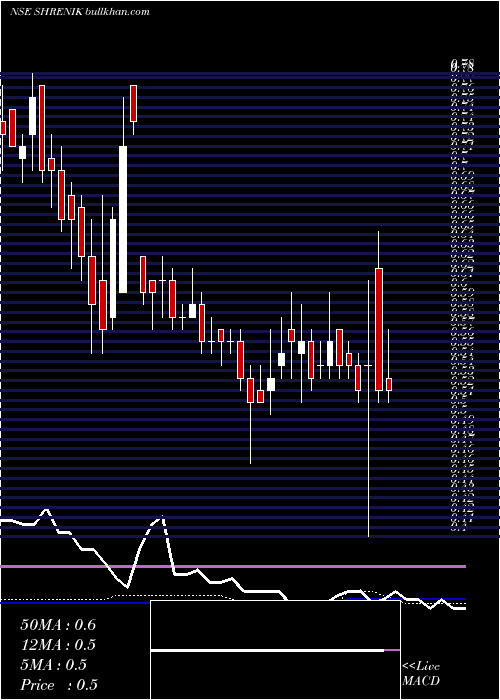The image size is (500, 700).
Task: Click the tallest white candlestick body
Action: pyautogui.click(x=123, y=219)
